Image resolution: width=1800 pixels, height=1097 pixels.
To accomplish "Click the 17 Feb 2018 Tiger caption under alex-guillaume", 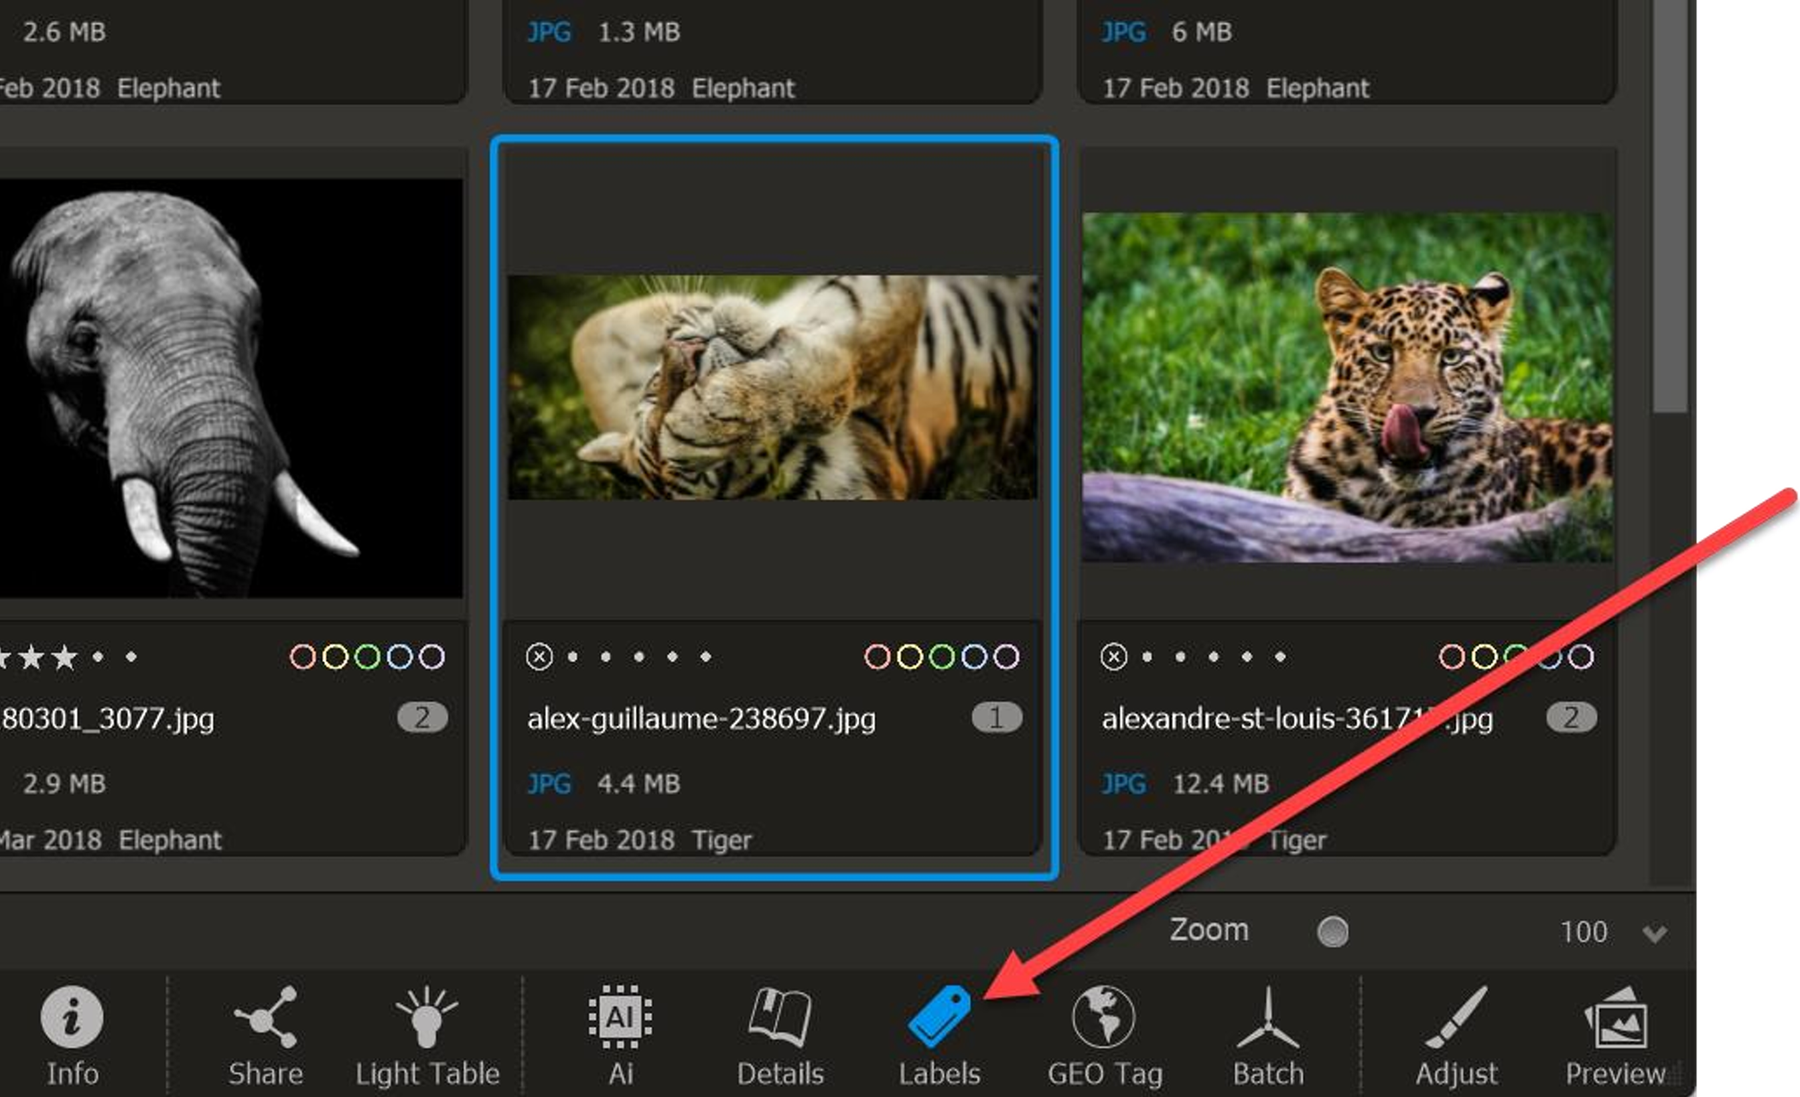I will point(639,840).
